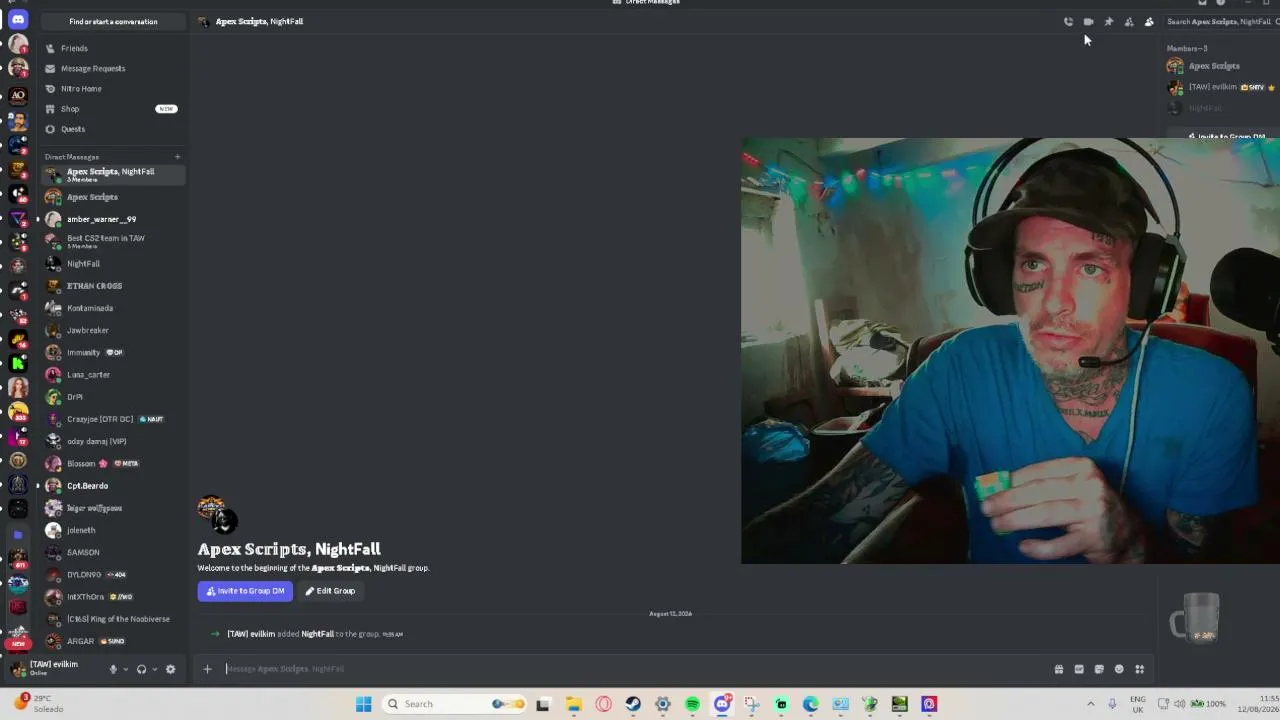The width and height of the screenshot is (1280, 720).
Task: Open Cpt.Beardo conversation
Action: point(113,485)
